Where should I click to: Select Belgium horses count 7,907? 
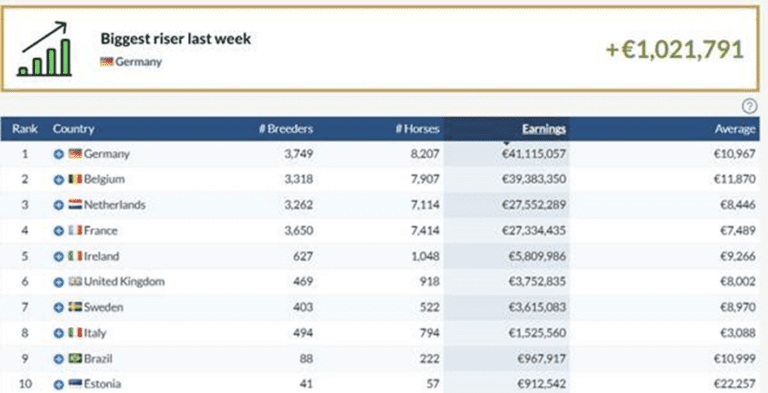click(425, 180)
